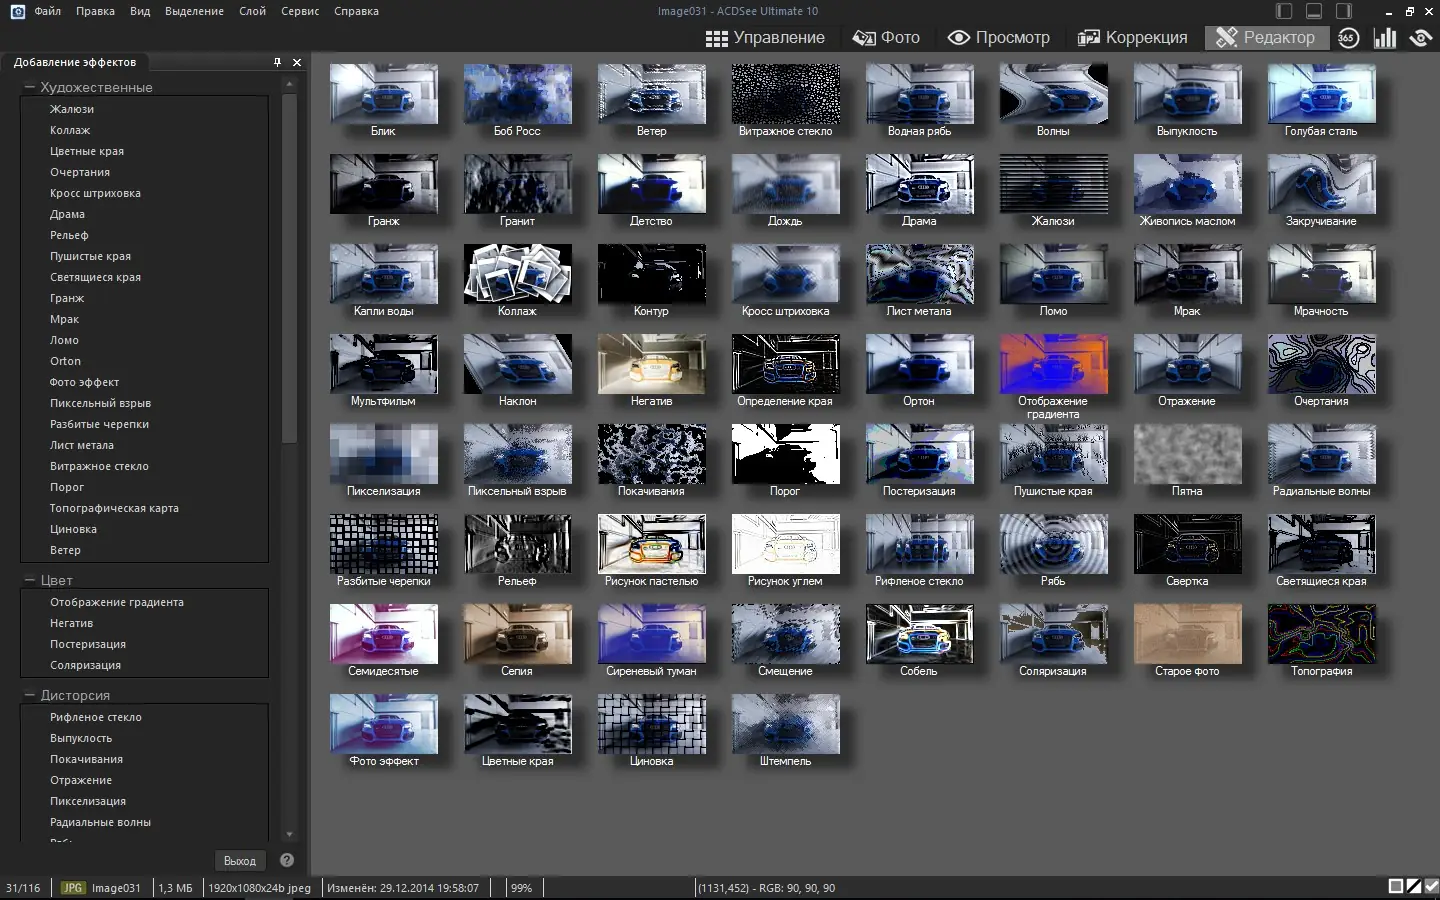Pick the Топография effect thumbnail
Image resolution: width=1440 pixels, height=900 pixels.
(1321, 634)
